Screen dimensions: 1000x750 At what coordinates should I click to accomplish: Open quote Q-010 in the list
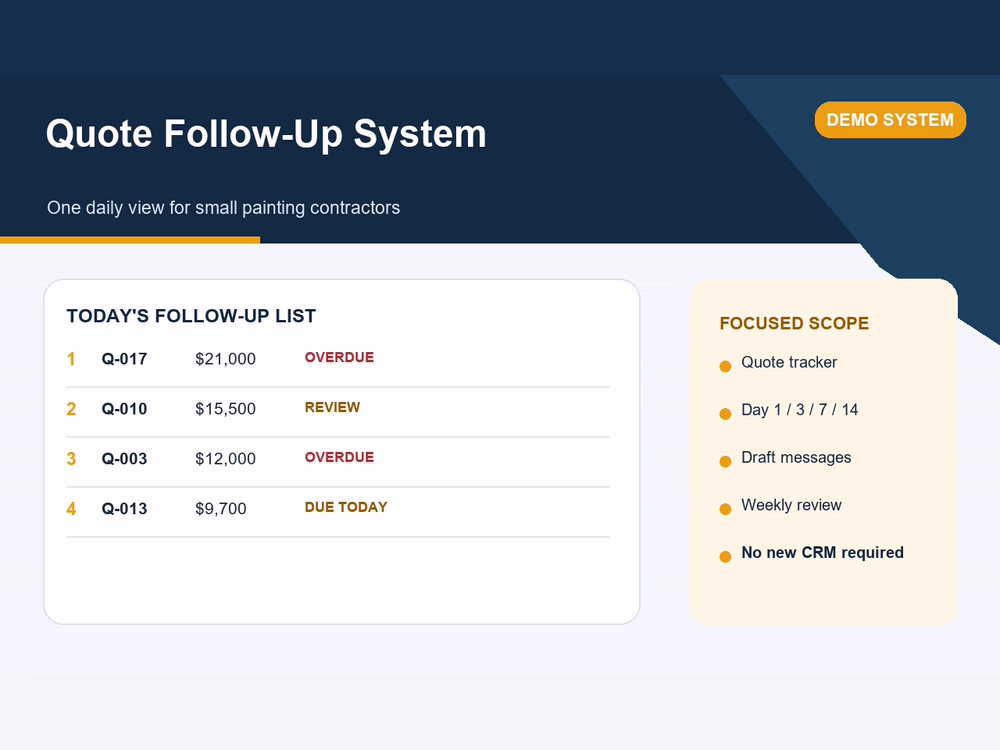[124, 409]
